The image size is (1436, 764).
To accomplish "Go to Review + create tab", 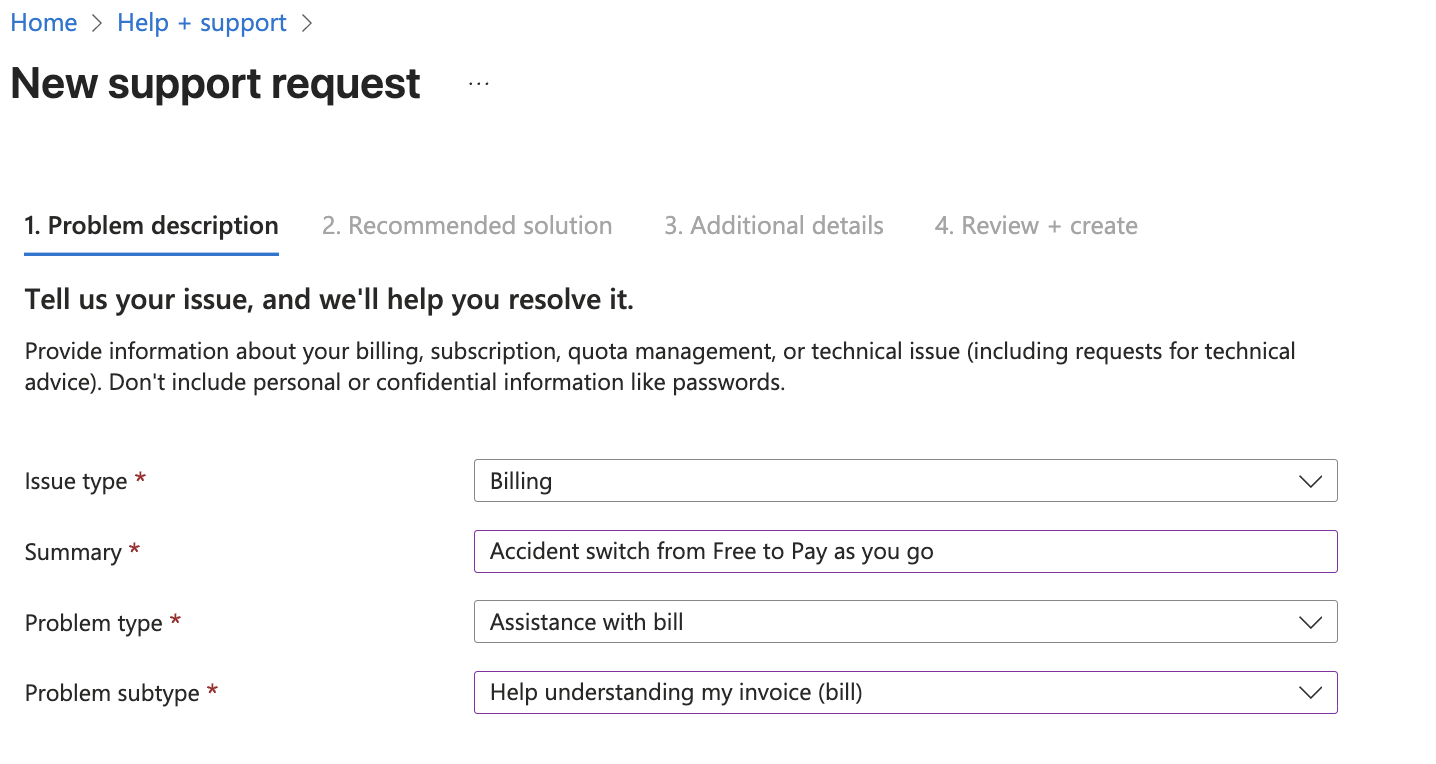I will (x=1036, y=226).
